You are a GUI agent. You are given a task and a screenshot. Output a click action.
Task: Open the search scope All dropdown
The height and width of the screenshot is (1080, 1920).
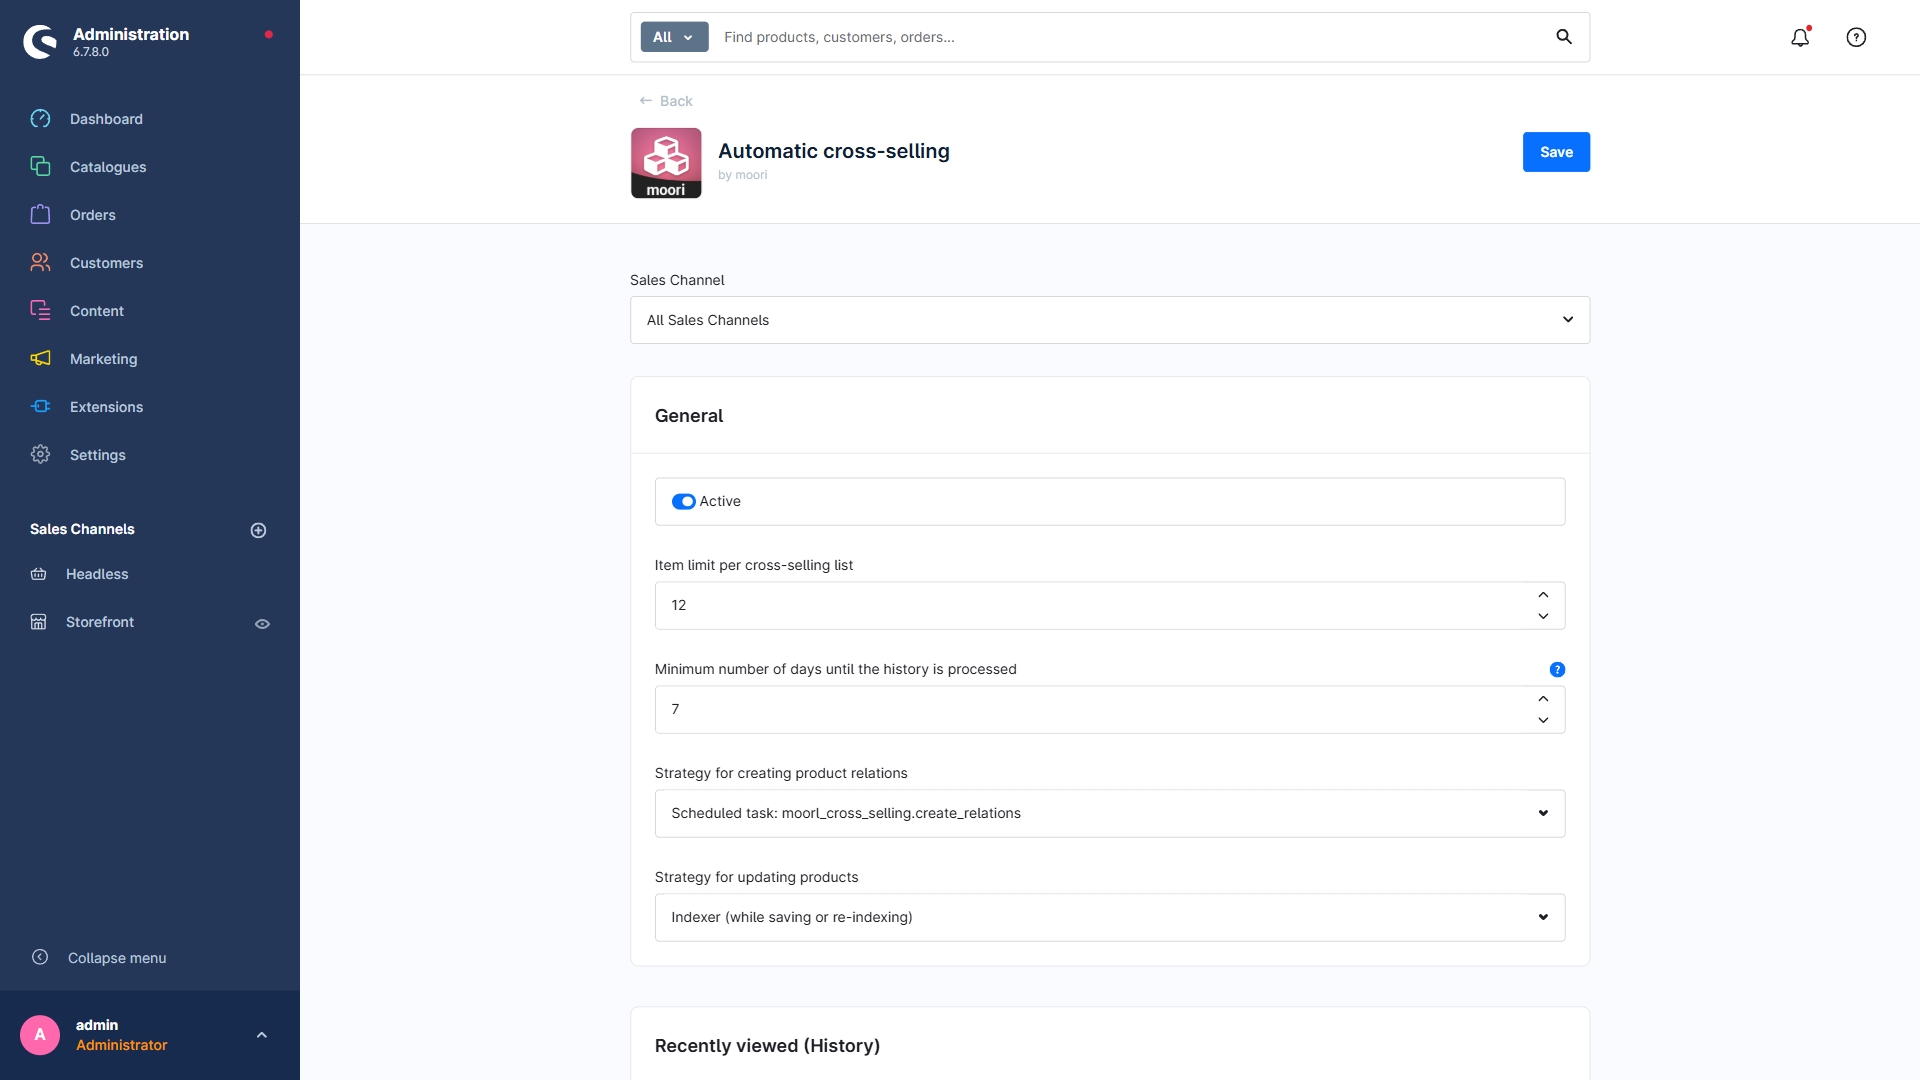point(673,36)
